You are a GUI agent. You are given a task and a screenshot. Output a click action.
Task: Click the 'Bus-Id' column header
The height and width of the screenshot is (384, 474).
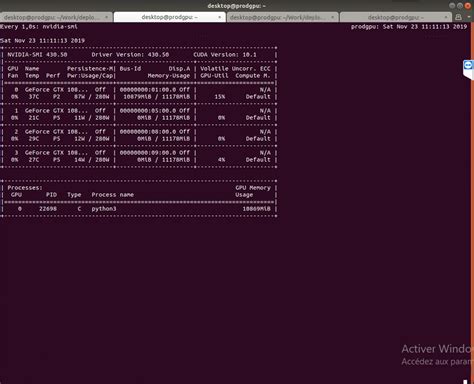tap(130, 68)
